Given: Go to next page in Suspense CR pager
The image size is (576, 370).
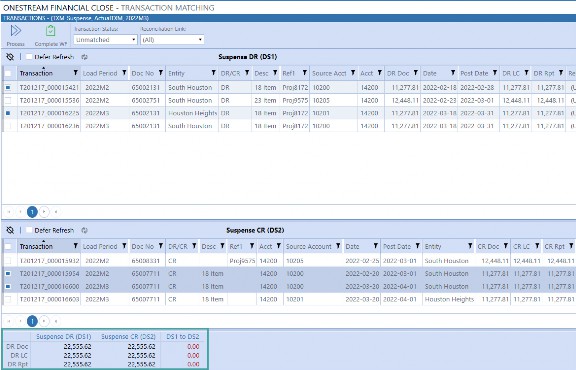Looking at the screenshot, I should pyautogui.click(x=44, y=321).
